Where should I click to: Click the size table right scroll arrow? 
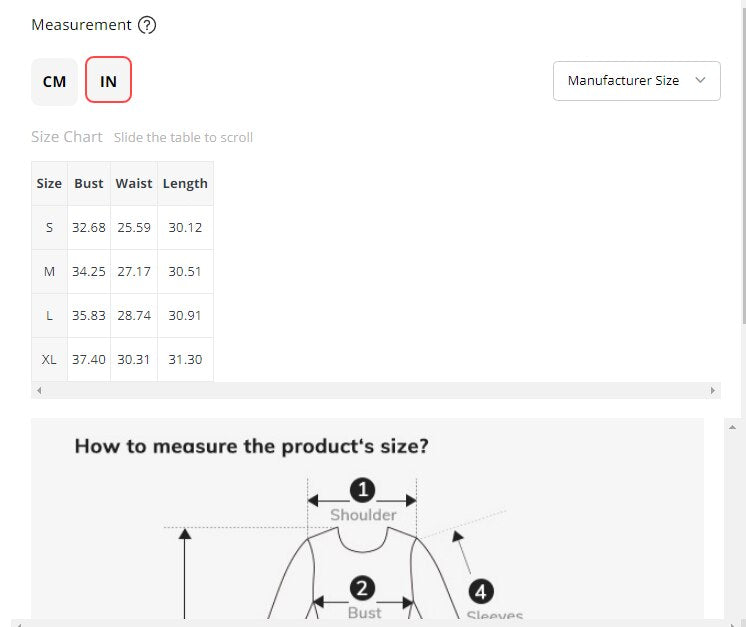tap(712, 391)
